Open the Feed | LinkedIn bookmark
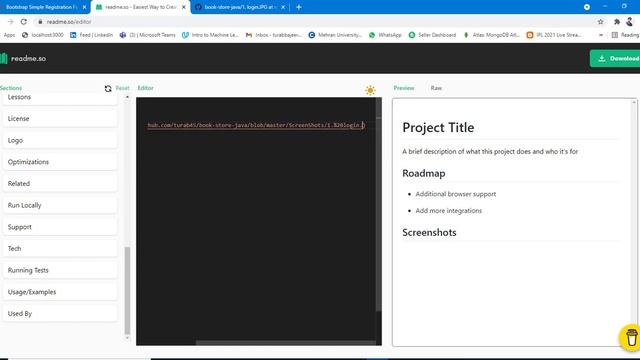 click(91, 35)
